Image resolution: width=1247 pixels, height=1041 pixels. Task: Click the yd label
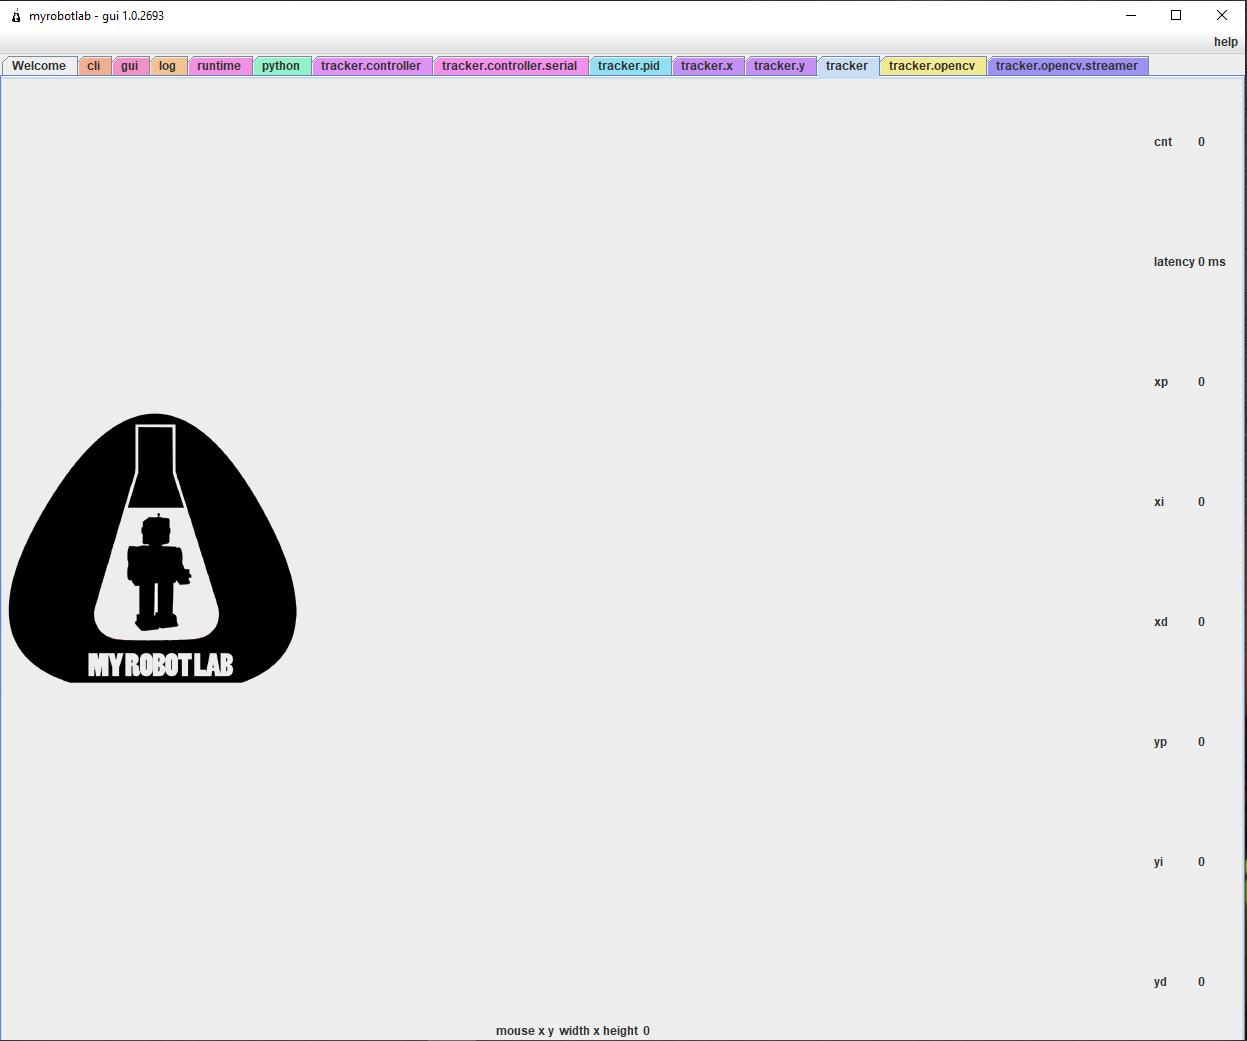point(1160,982)
